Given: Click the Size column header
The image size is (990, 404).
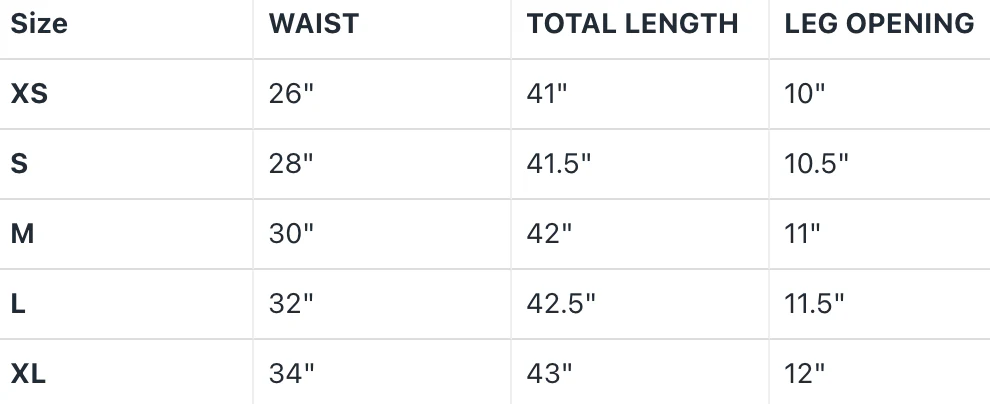Looking at the screenshot, I should coord(39,24).
